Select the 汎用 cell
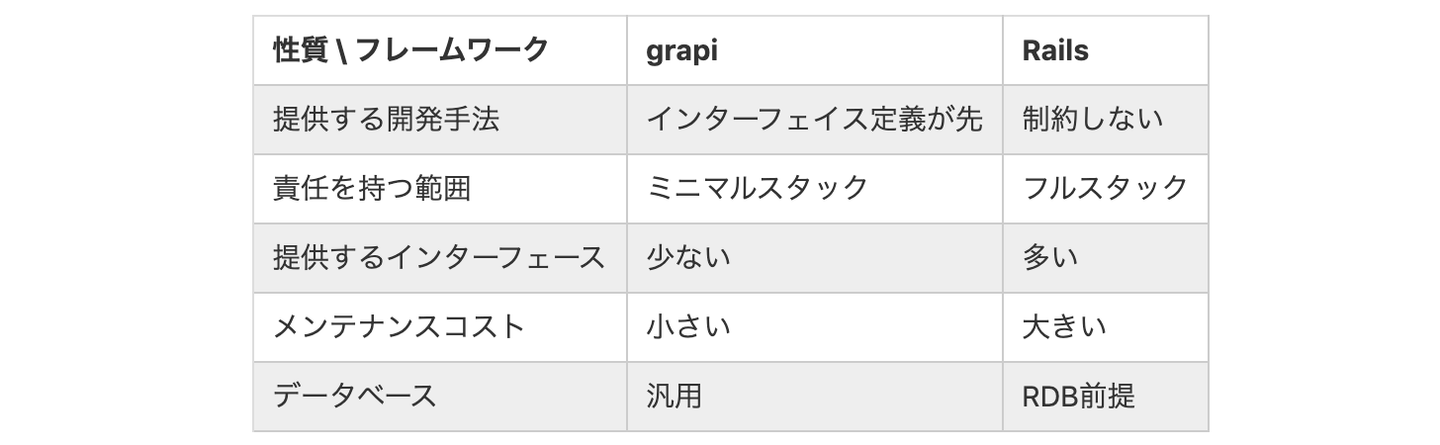The height and width of the screenshot is (445, 1440). 674,395
